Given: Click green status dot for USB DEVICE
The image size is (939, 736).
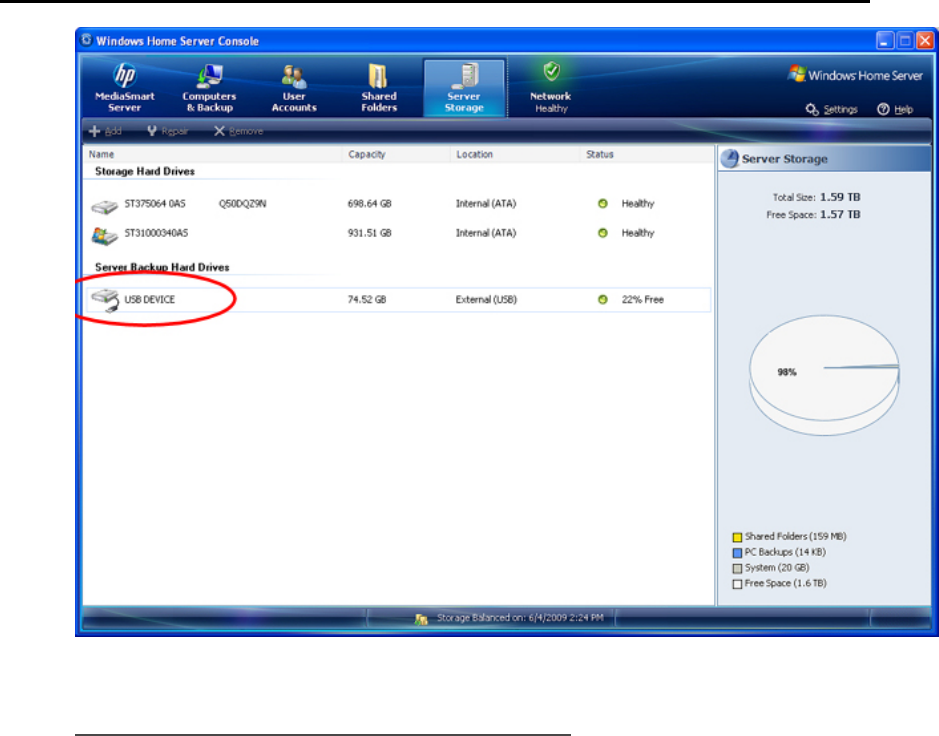Looking at the screenshot, I should (603, 299).
